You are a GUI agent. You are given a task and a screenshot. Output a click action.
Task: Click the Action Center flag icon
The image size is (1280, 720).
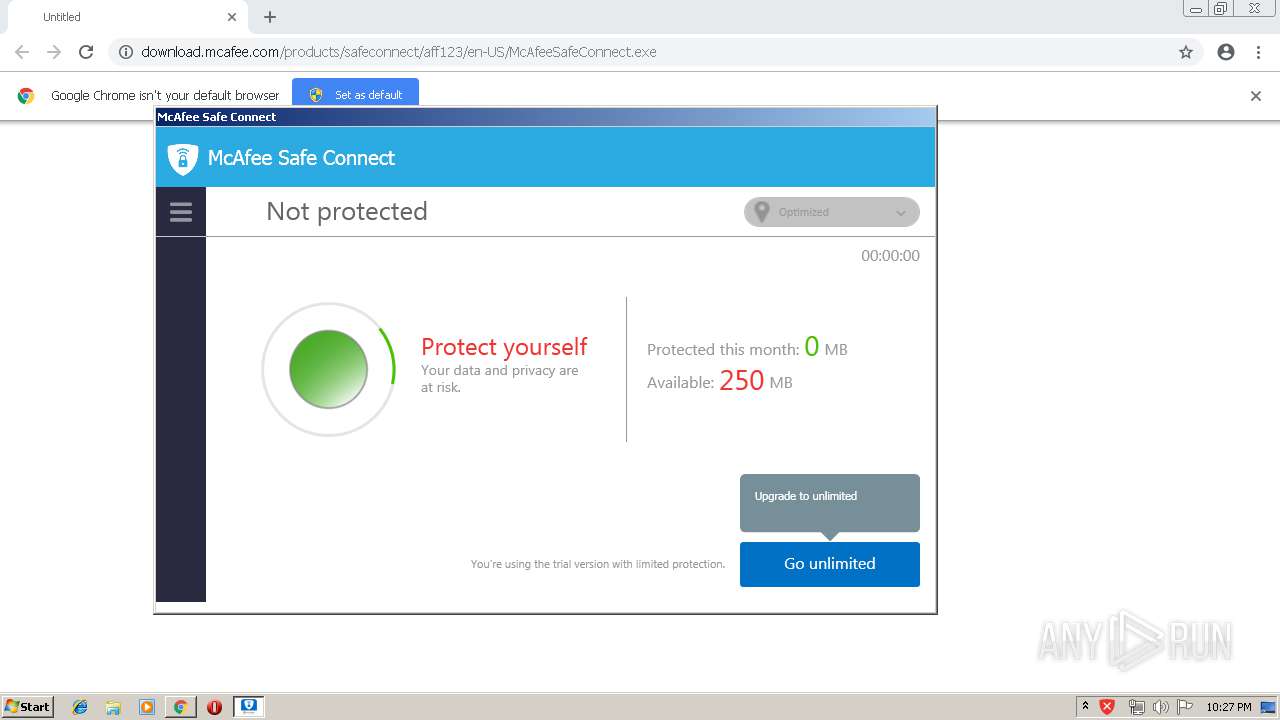(x=1185, y=707)
